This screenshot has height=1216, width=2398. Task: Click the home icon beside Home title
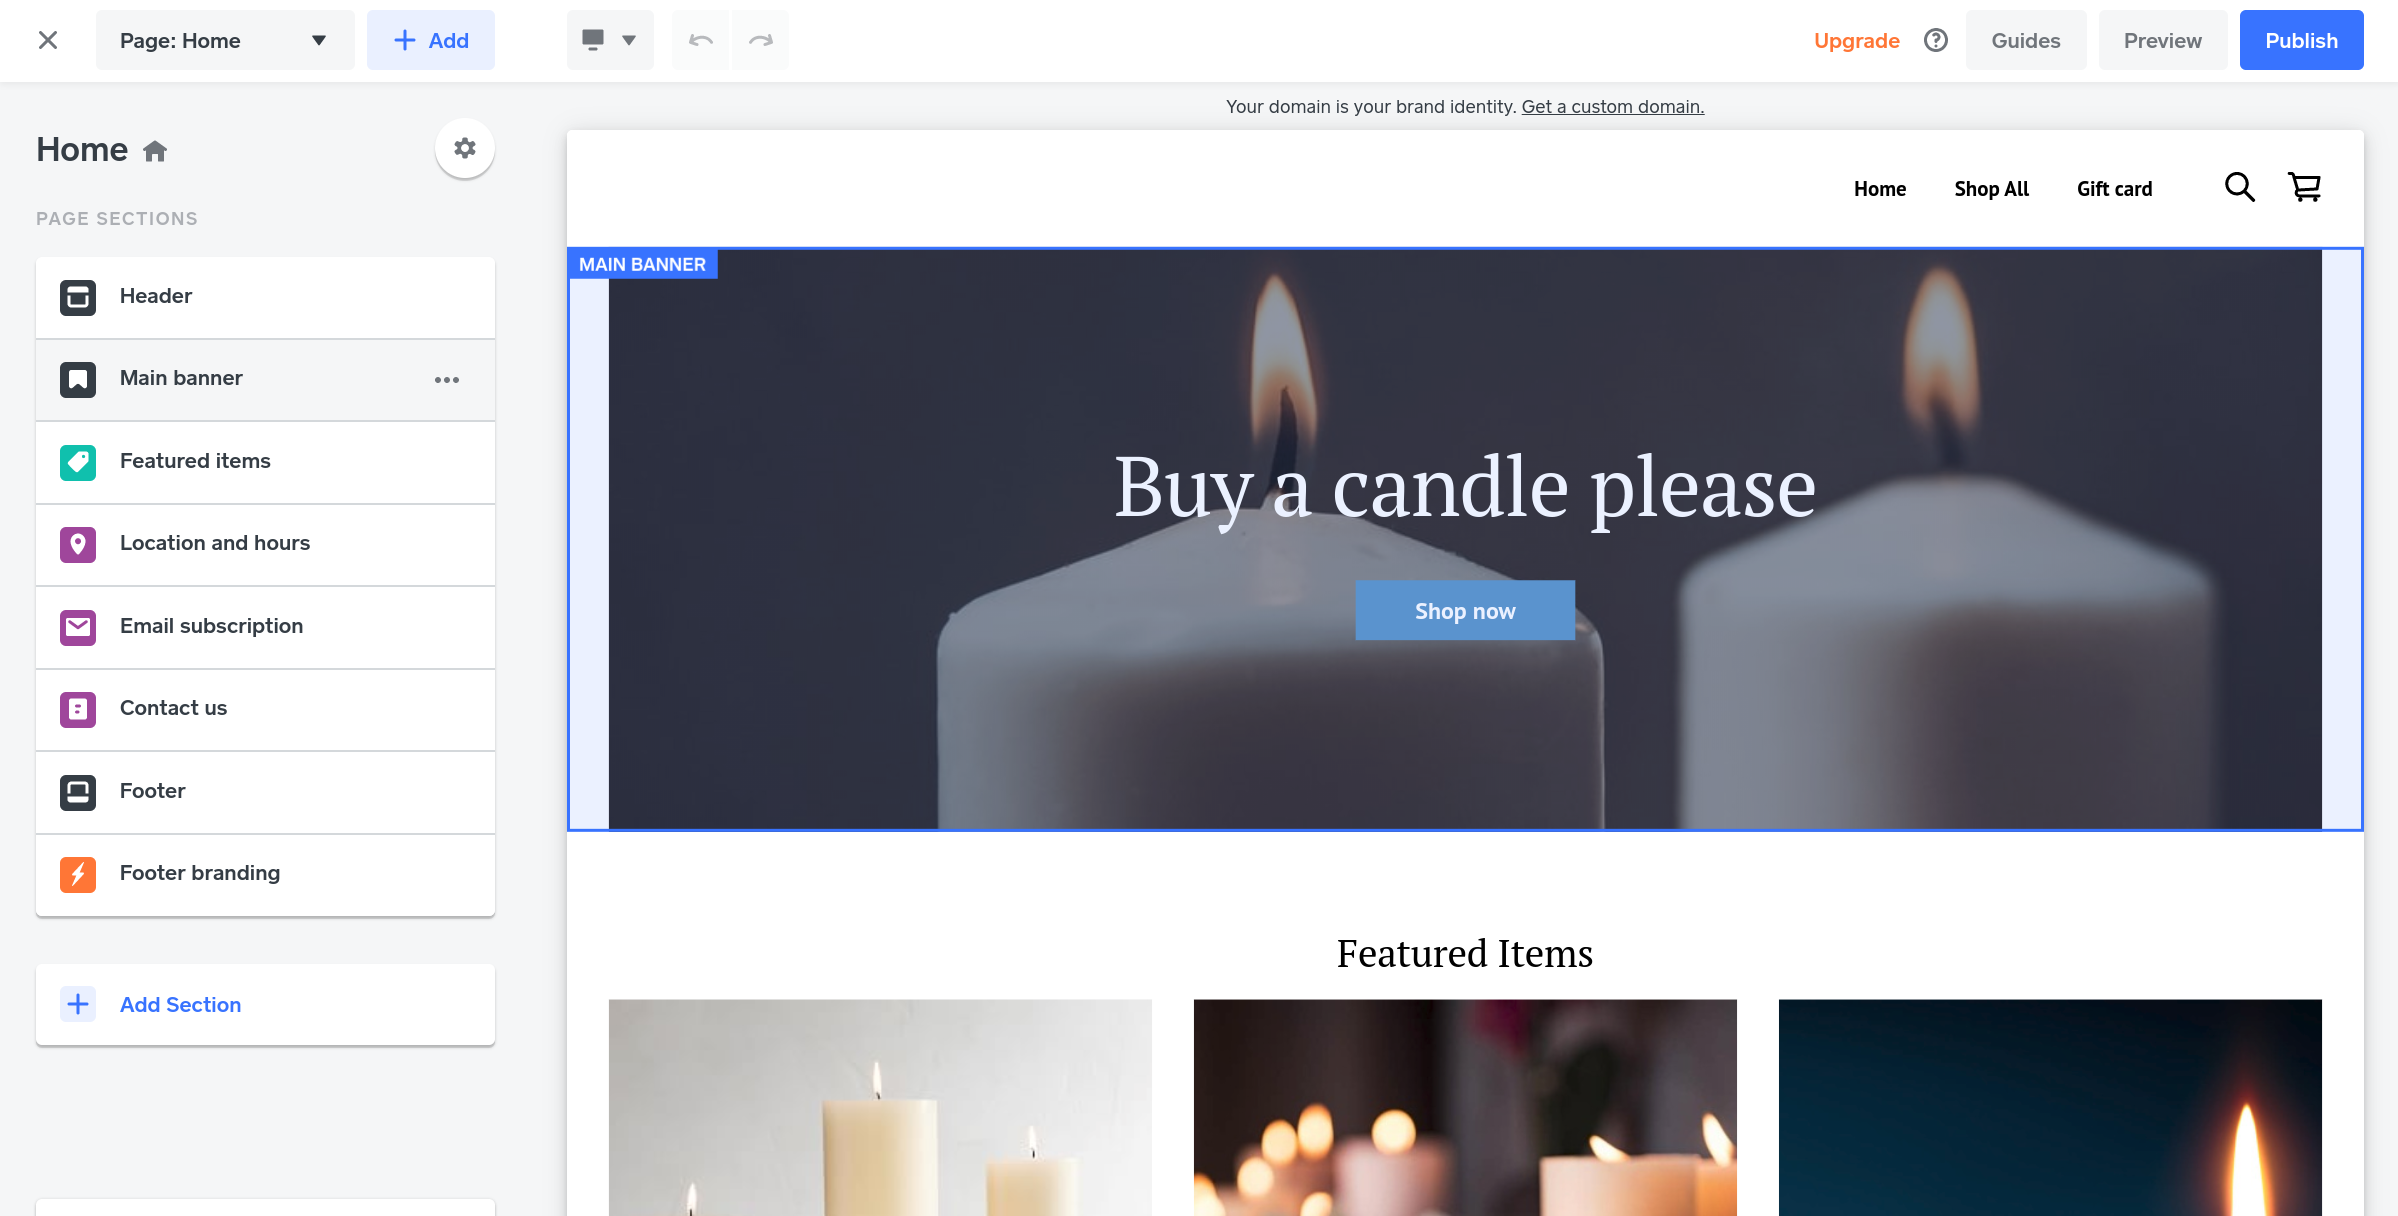coord(155,151)
